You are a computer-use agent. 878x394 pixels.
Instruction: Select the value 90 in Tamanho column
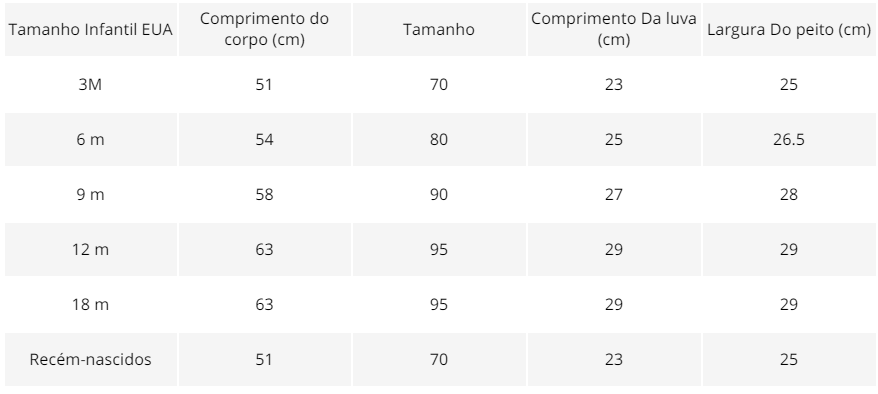439,194
